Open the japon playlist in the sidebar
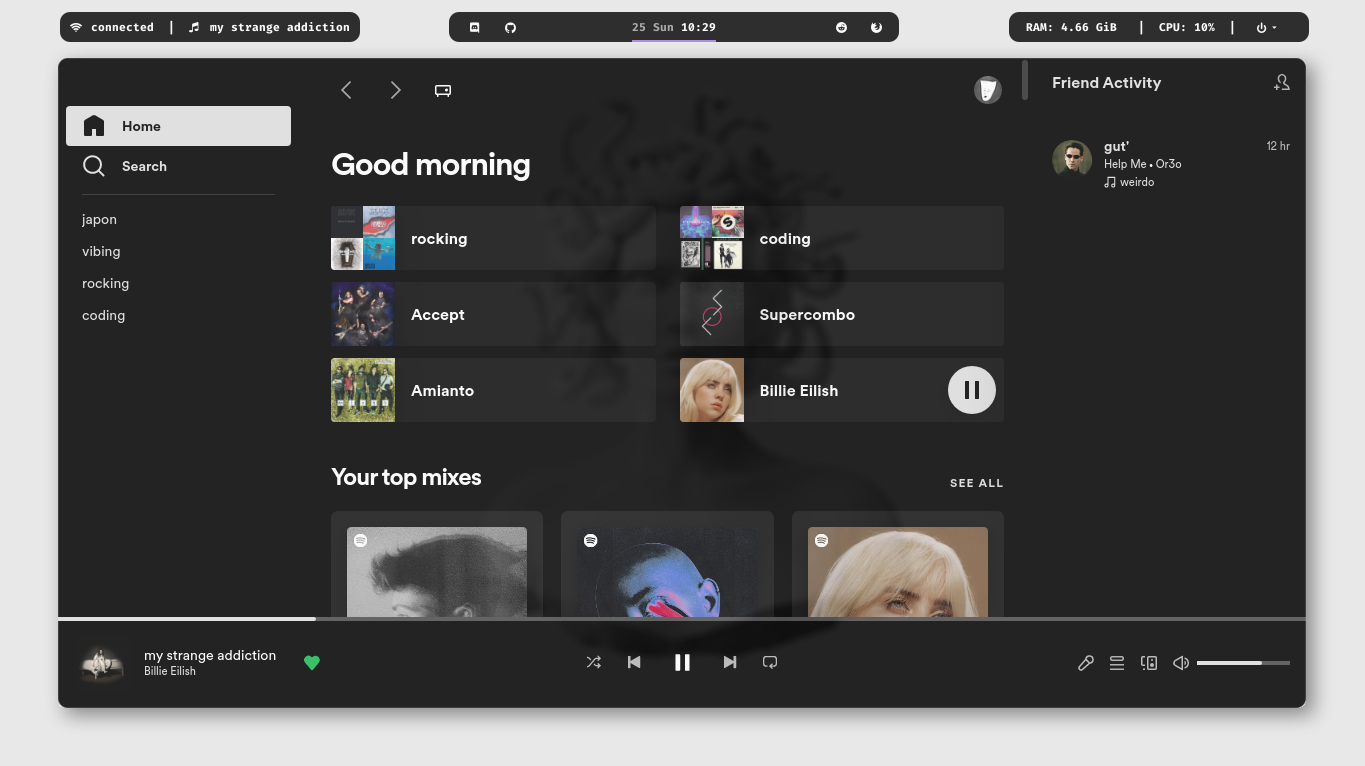 click(x=99, y=219)
